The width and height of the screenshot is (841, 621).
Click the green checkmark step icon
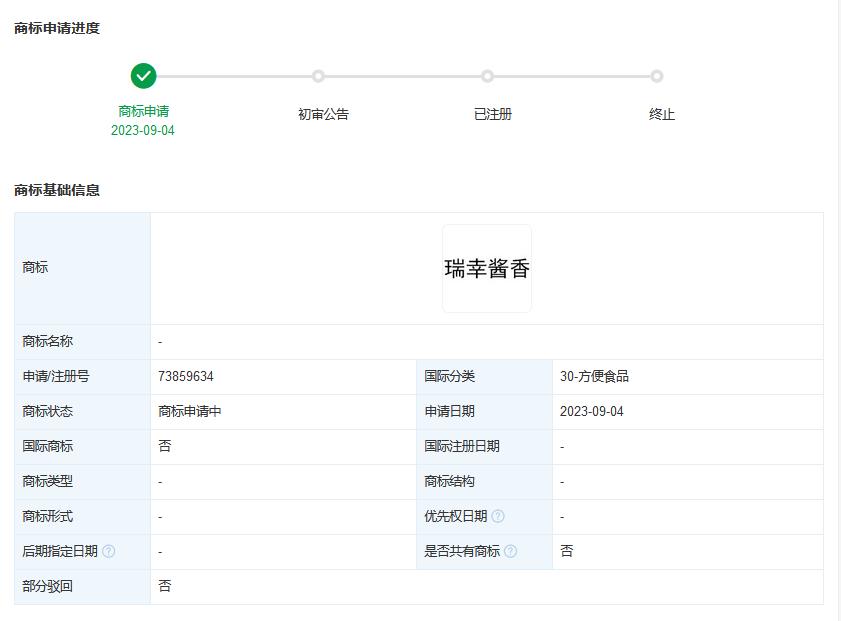(x=143, y=76)
